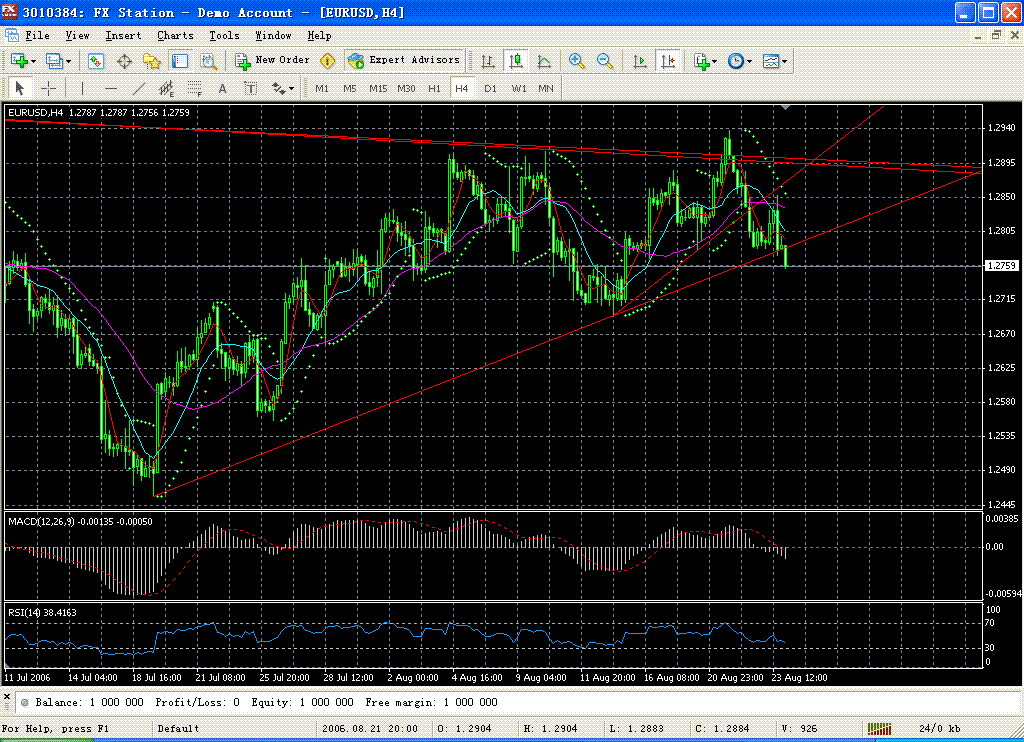Select the Fibonacci Retracement tool
Image resolution: width=1024 pixels, height=742 pixels.
click(194, 88)
